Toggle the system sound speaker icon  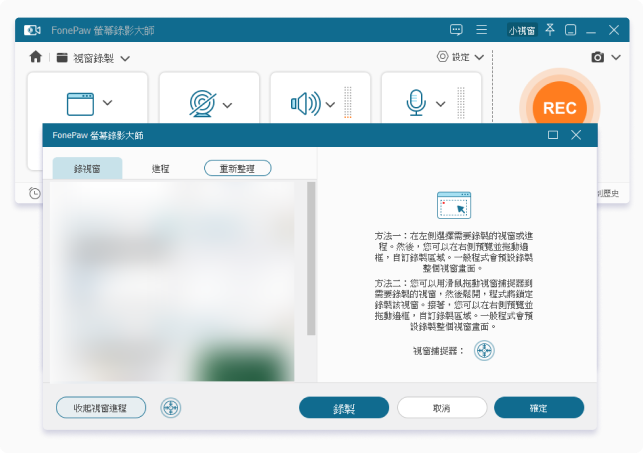[x=306, y=104]
